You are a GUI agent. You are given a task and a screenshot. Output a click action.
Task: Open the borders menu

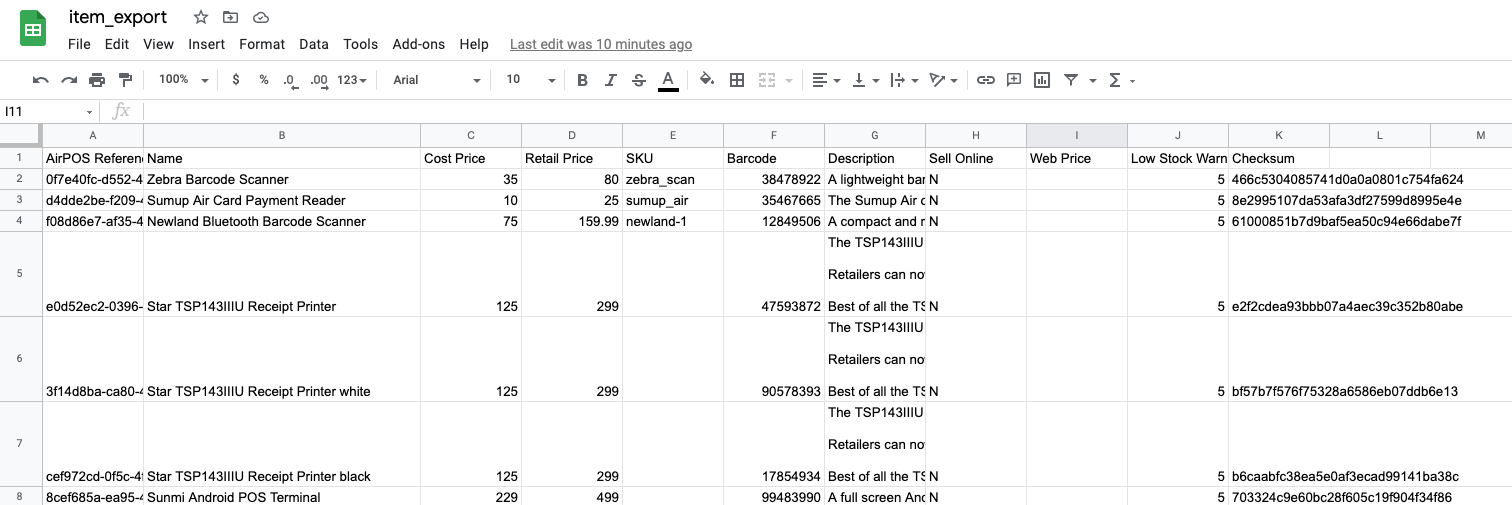coord(737,80)
